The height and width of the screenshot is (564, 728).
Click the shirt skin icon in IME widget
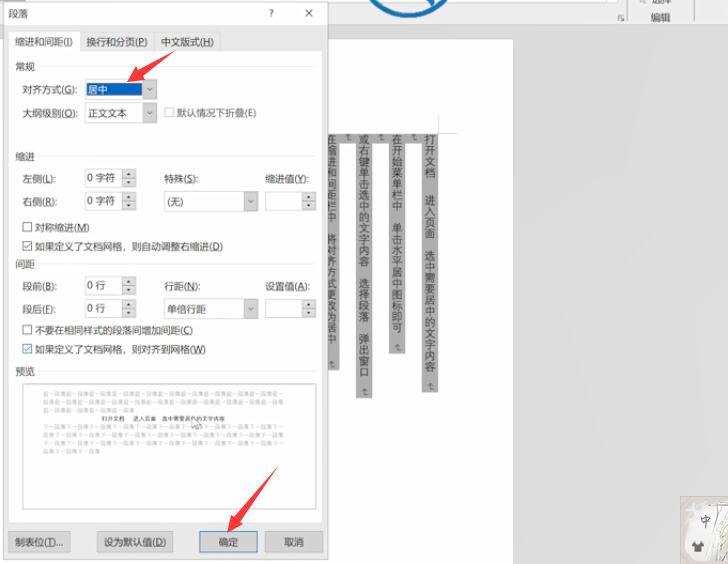tap(698, 546)
